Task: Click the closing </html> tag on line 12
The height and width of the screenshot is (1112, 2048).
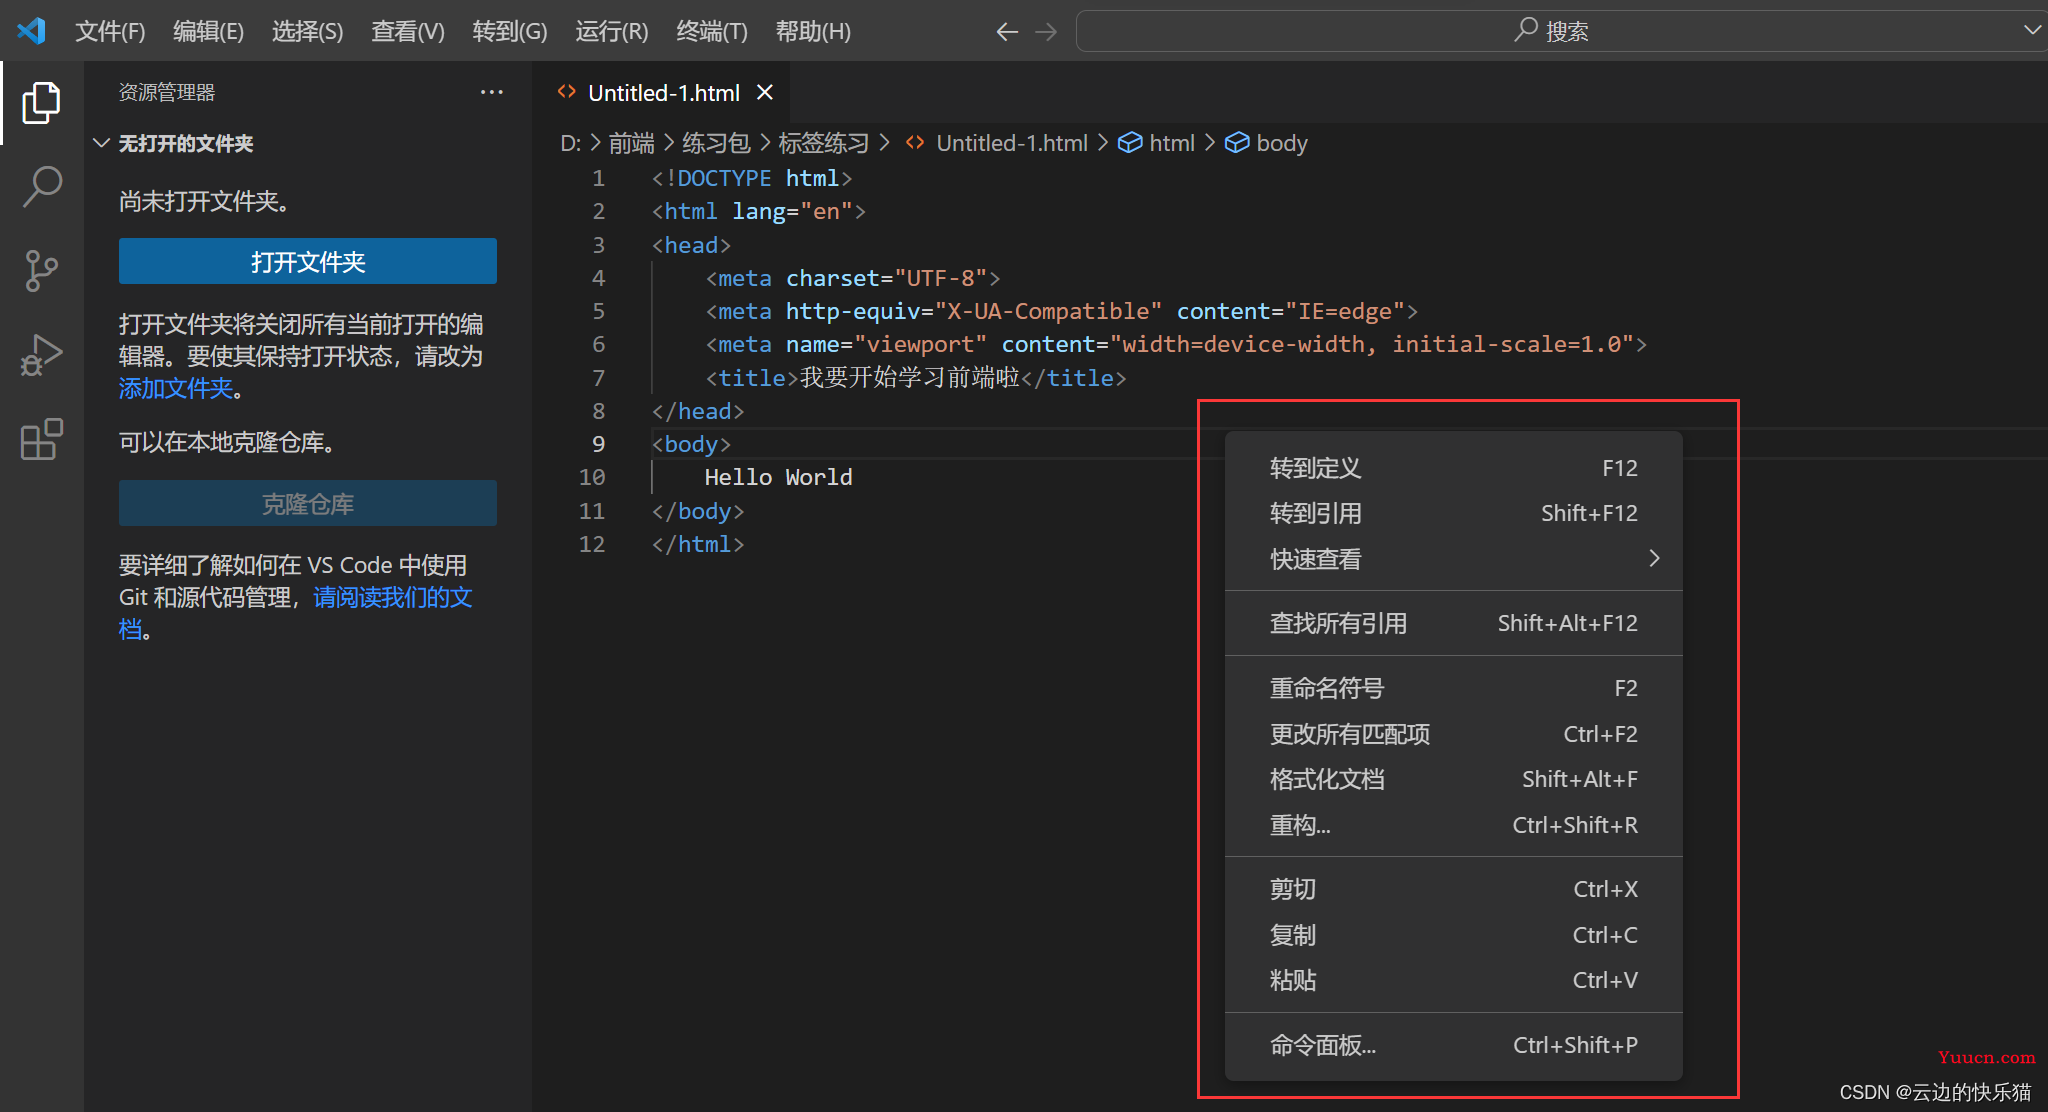Action: point(698,544)
